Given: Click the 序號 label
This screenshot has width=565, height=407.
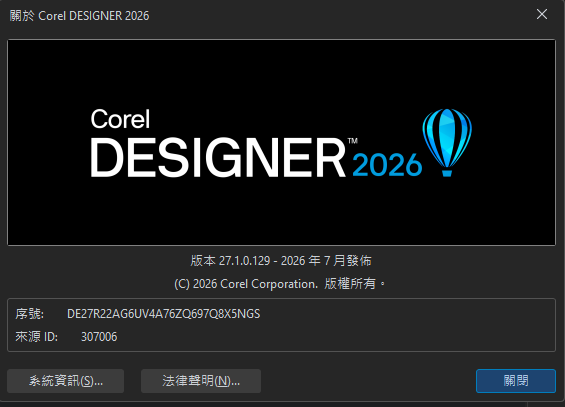Looking at the screenshot, I should [x=30, y=314].
